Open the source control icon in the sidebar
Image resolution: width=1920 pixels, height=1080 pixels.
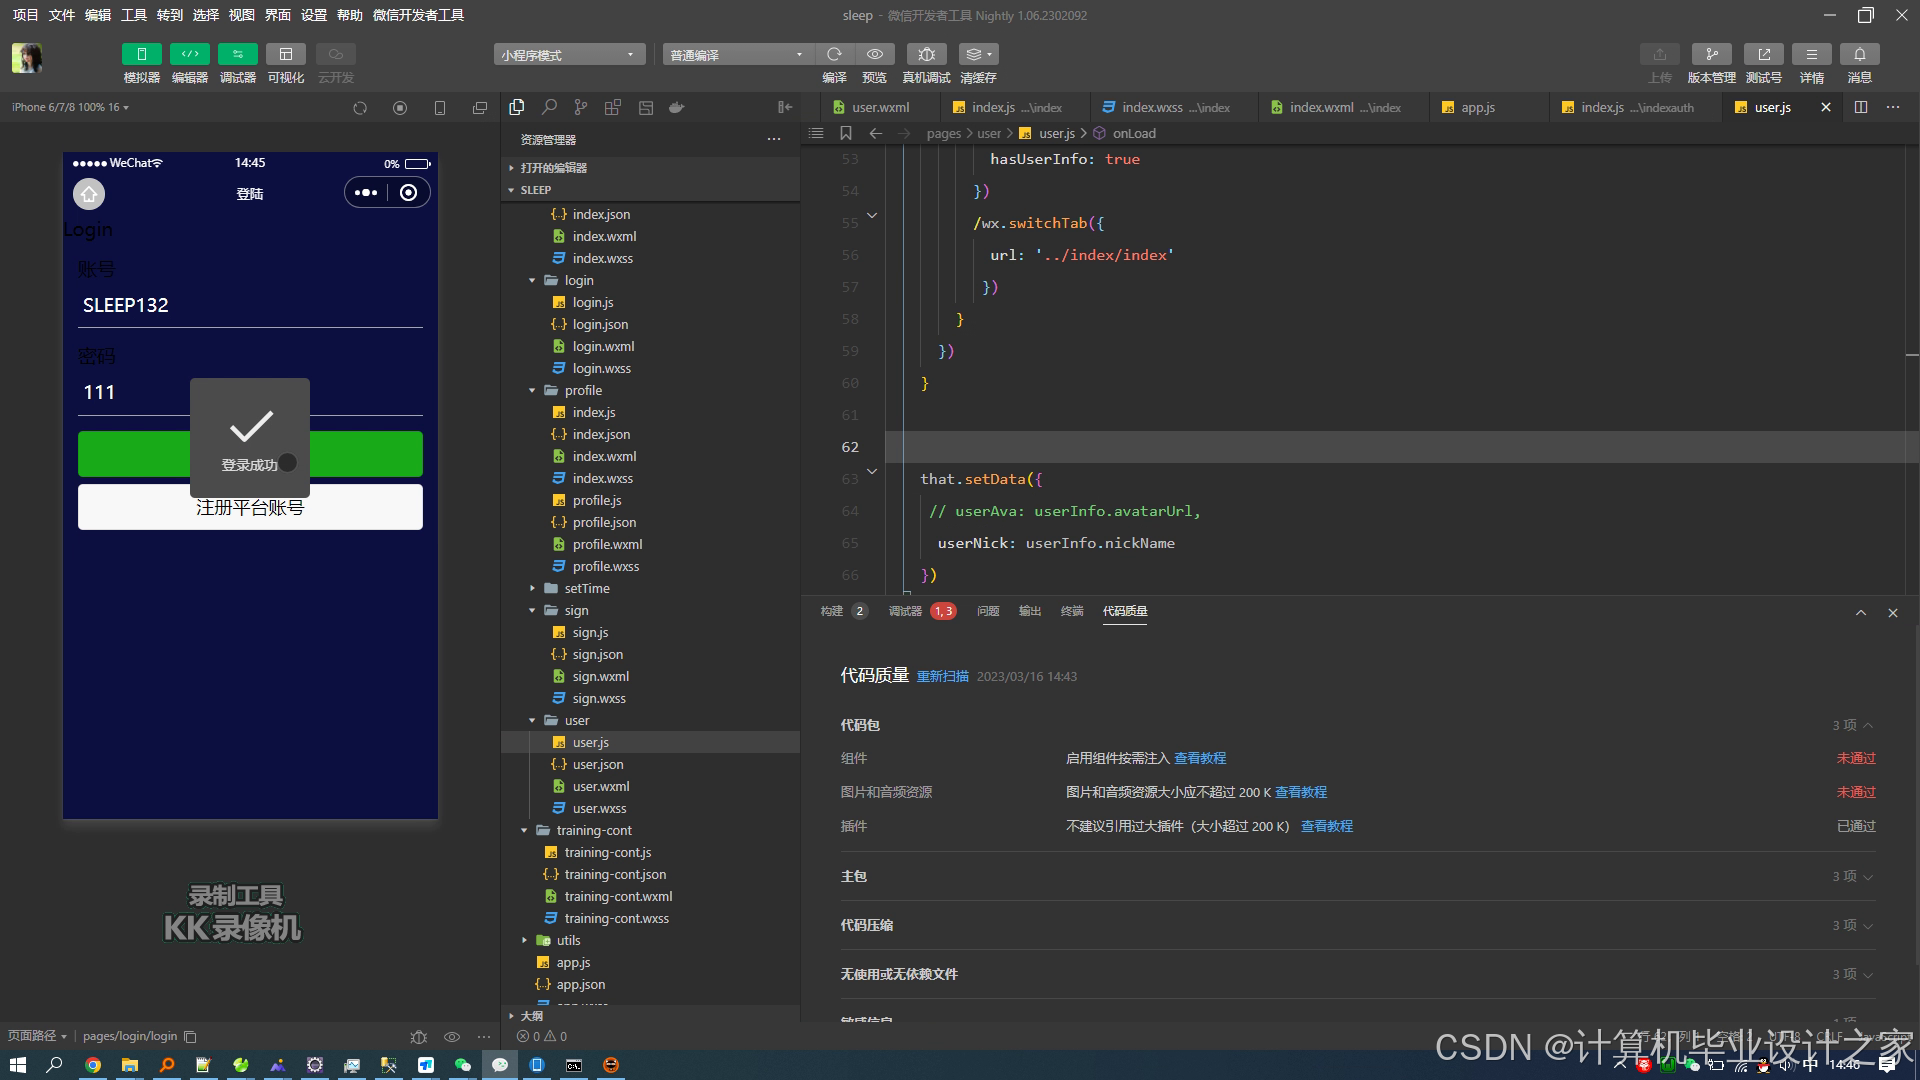[581, 107]
